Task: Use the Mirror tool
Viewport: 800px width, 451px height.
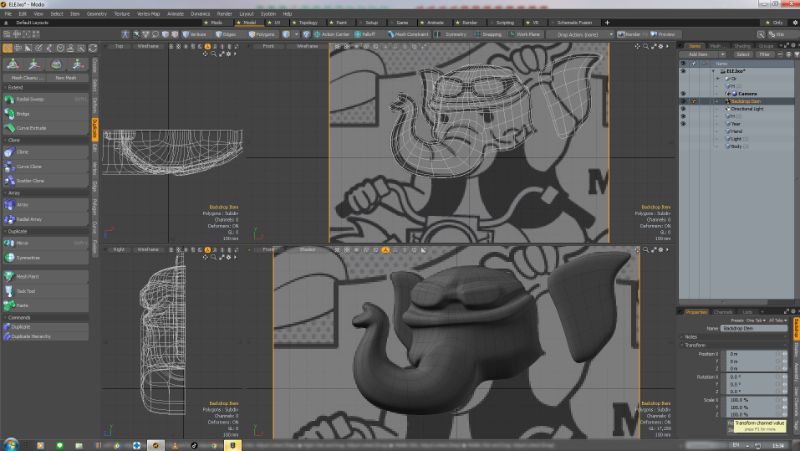Action: coord(45,243)
